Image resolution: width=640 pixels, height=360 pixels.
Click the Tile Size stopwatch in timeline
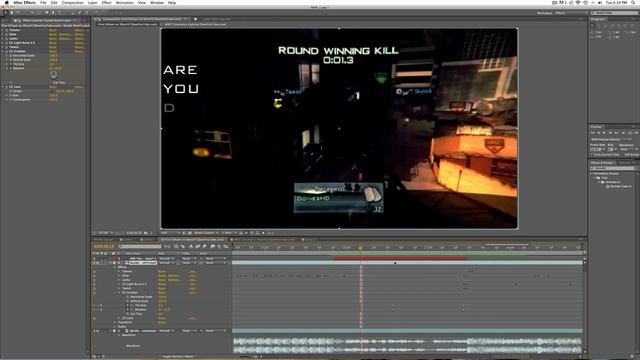(128, 305)
